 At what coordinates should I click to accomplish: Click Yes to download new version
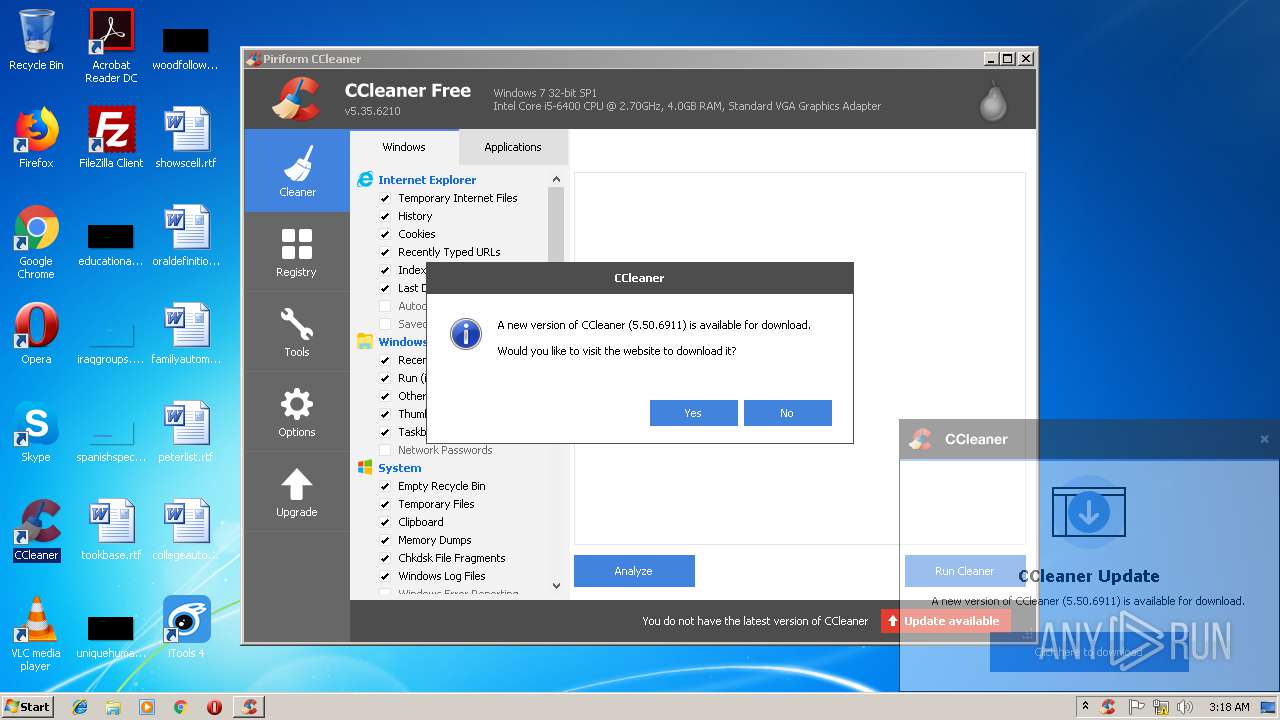pyautogui.click(x=693, y=413)
